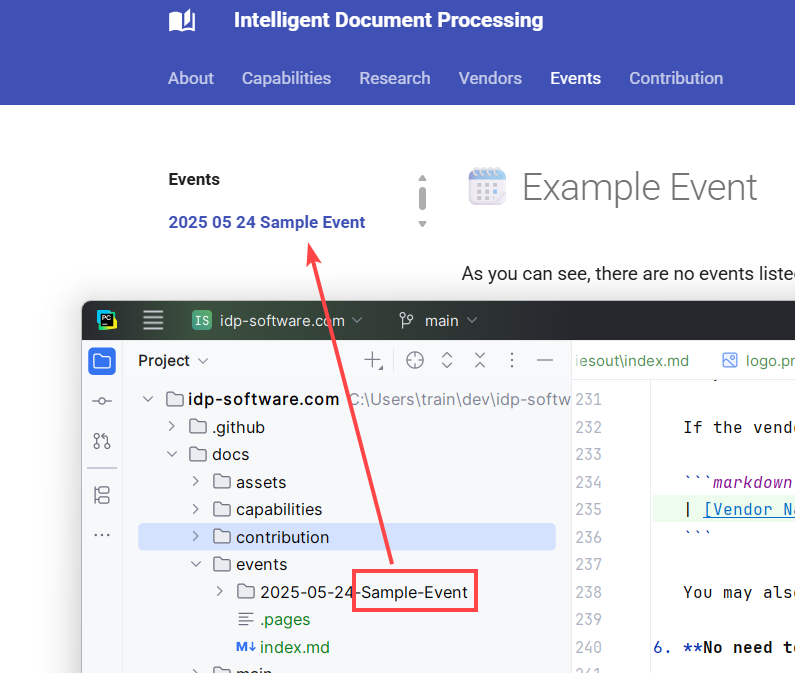Viewport: 795px width, 673px height.
Task: Click the book logo icon in site header
Action: (182, 21)
